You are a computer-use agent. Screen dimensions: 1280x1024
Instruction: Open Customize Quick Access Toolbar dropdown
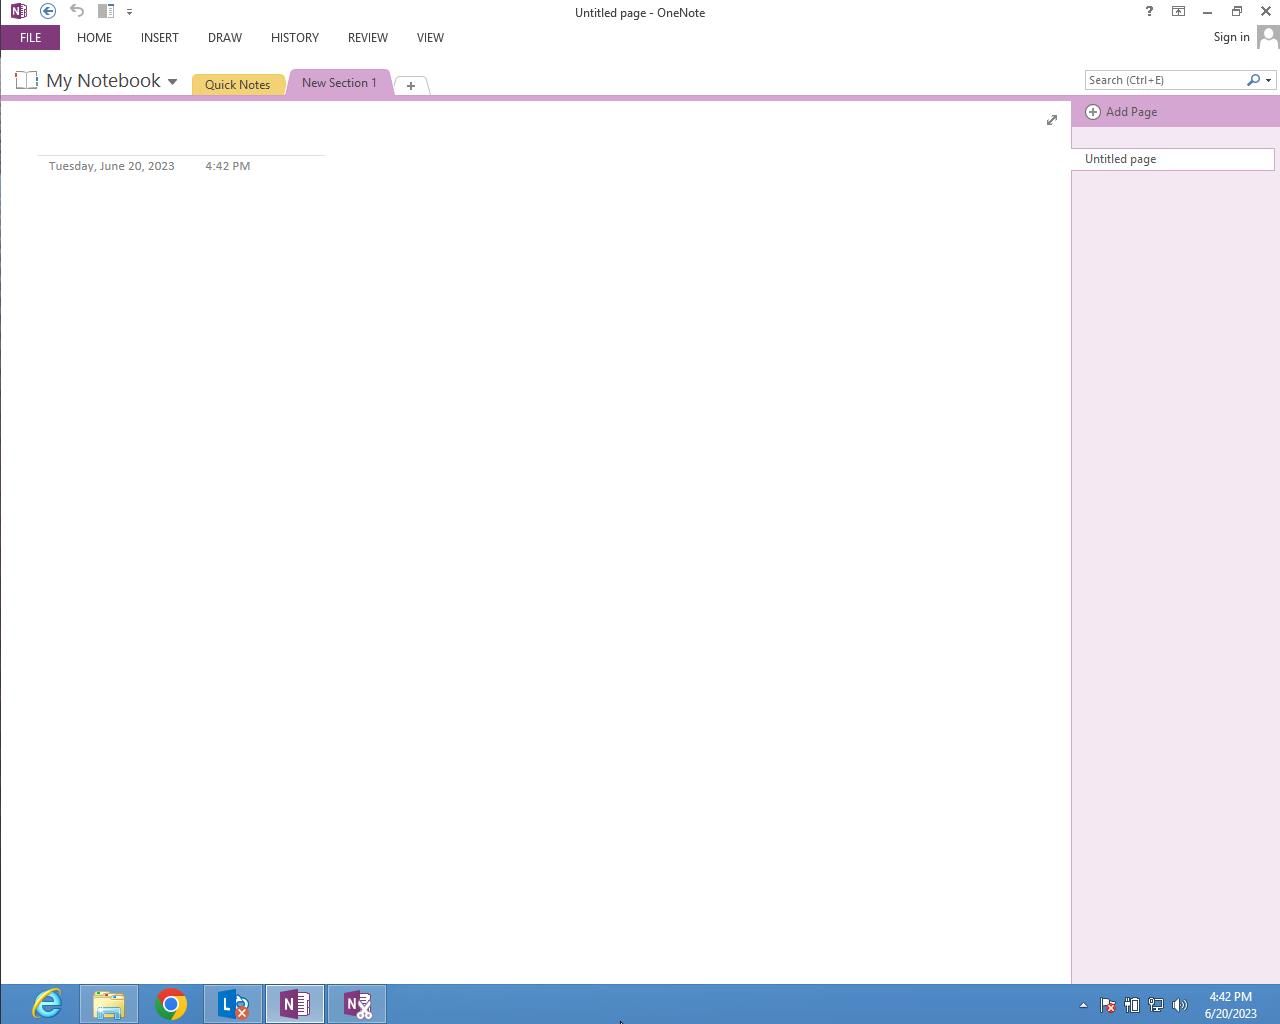click(129, 12)
